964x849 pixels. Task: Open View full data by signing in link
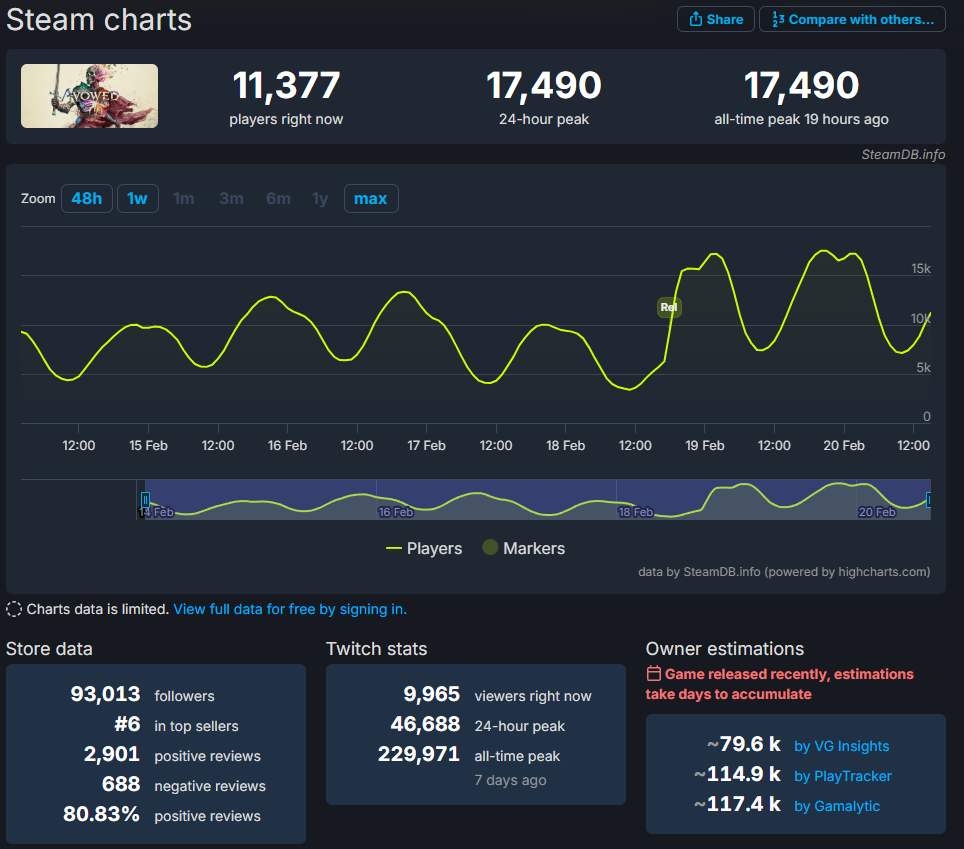click(x=290, y=609)
